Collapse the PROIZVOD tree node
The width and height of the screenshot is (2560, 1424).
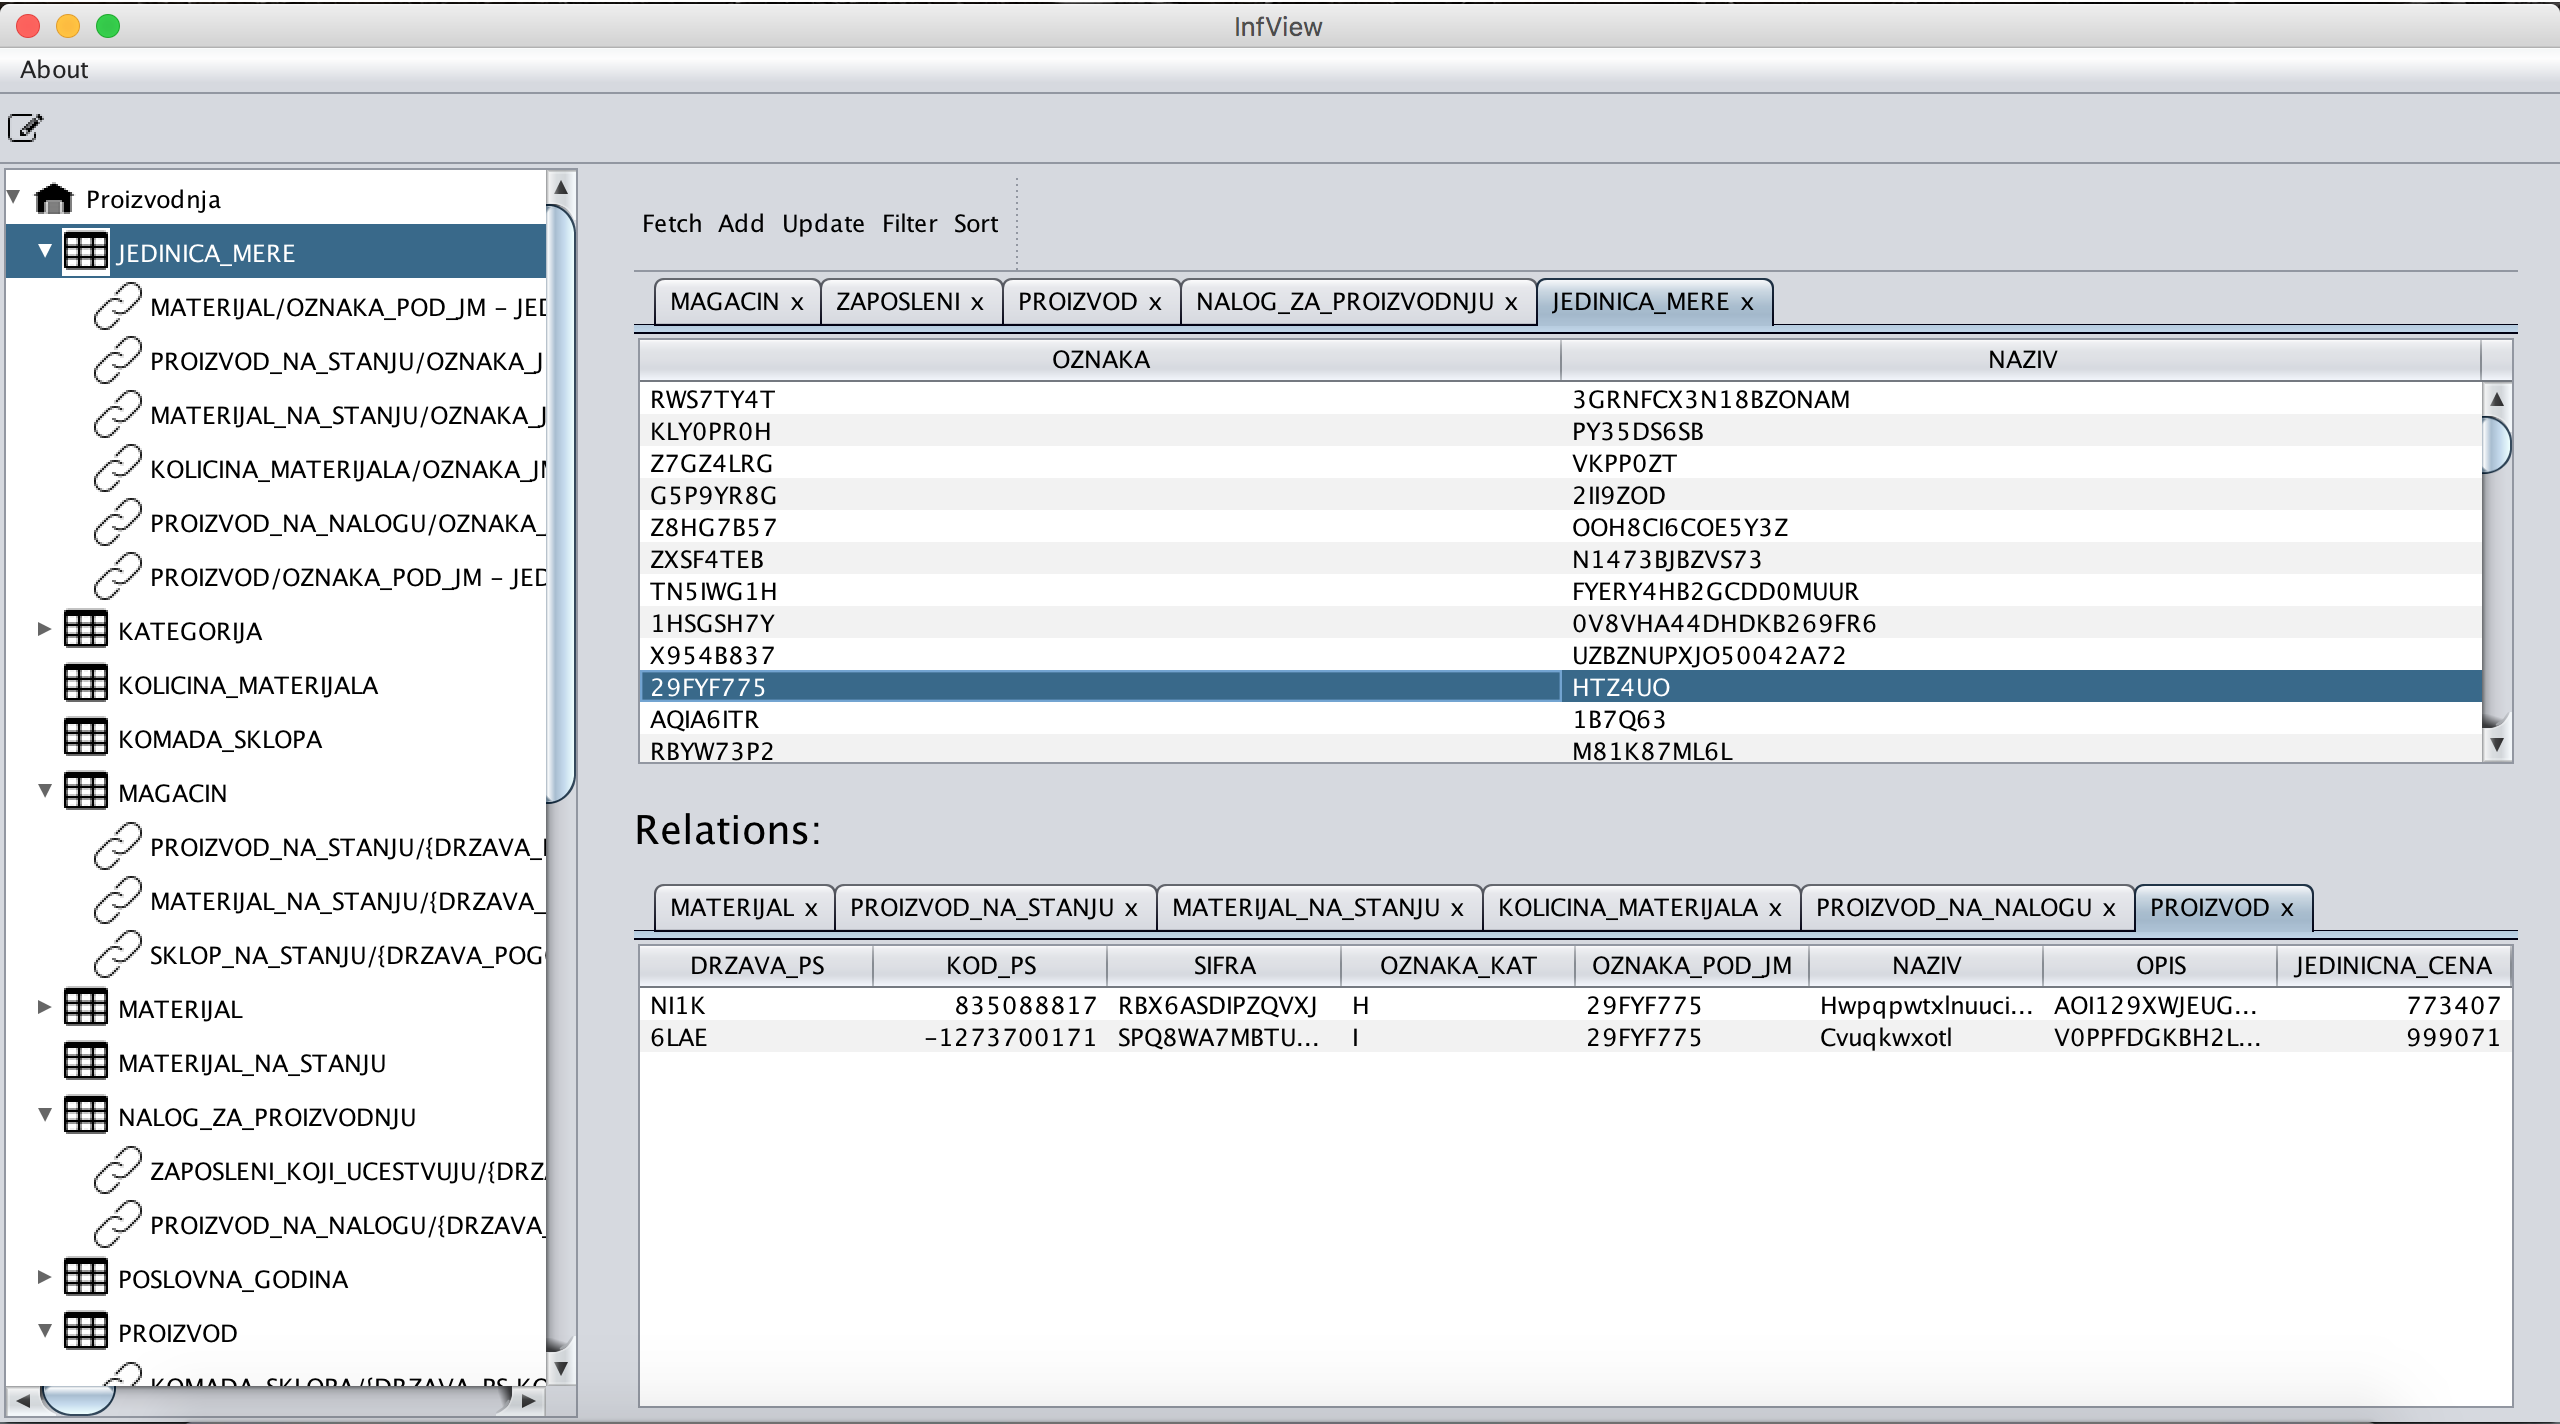(x=45, y=1331)
